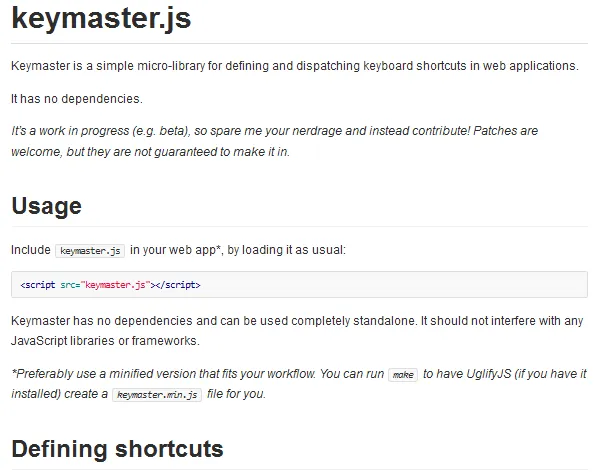Click the words "JavaScript libraries or frameworks"
The width and height of the screenshot is (600, 474).
pos(97,341)
